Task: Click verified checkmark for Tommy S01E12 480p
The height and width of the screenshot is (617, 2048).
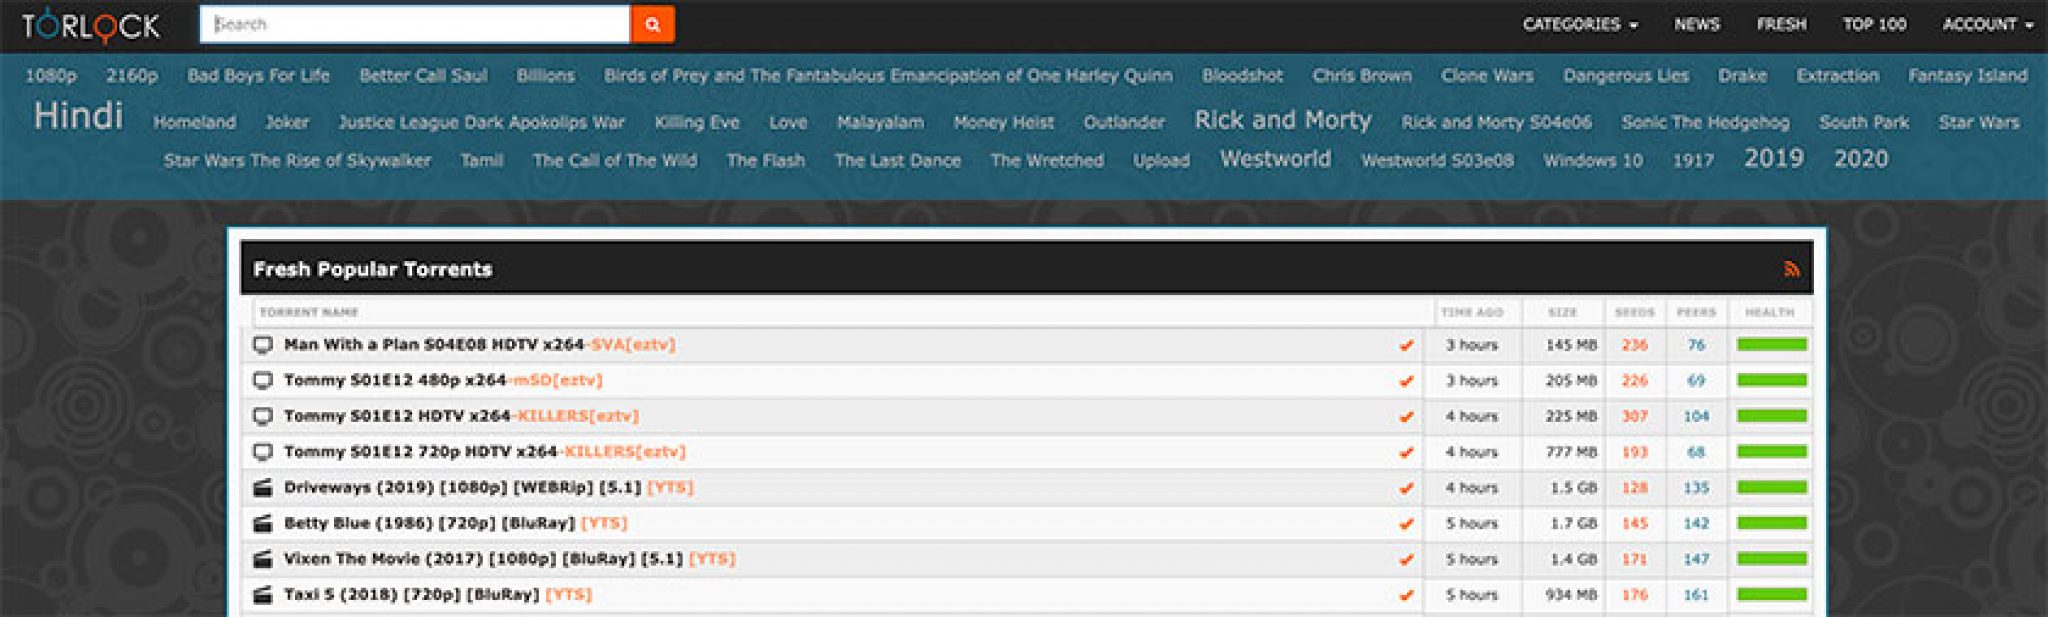Action: tap(1406, 381)
